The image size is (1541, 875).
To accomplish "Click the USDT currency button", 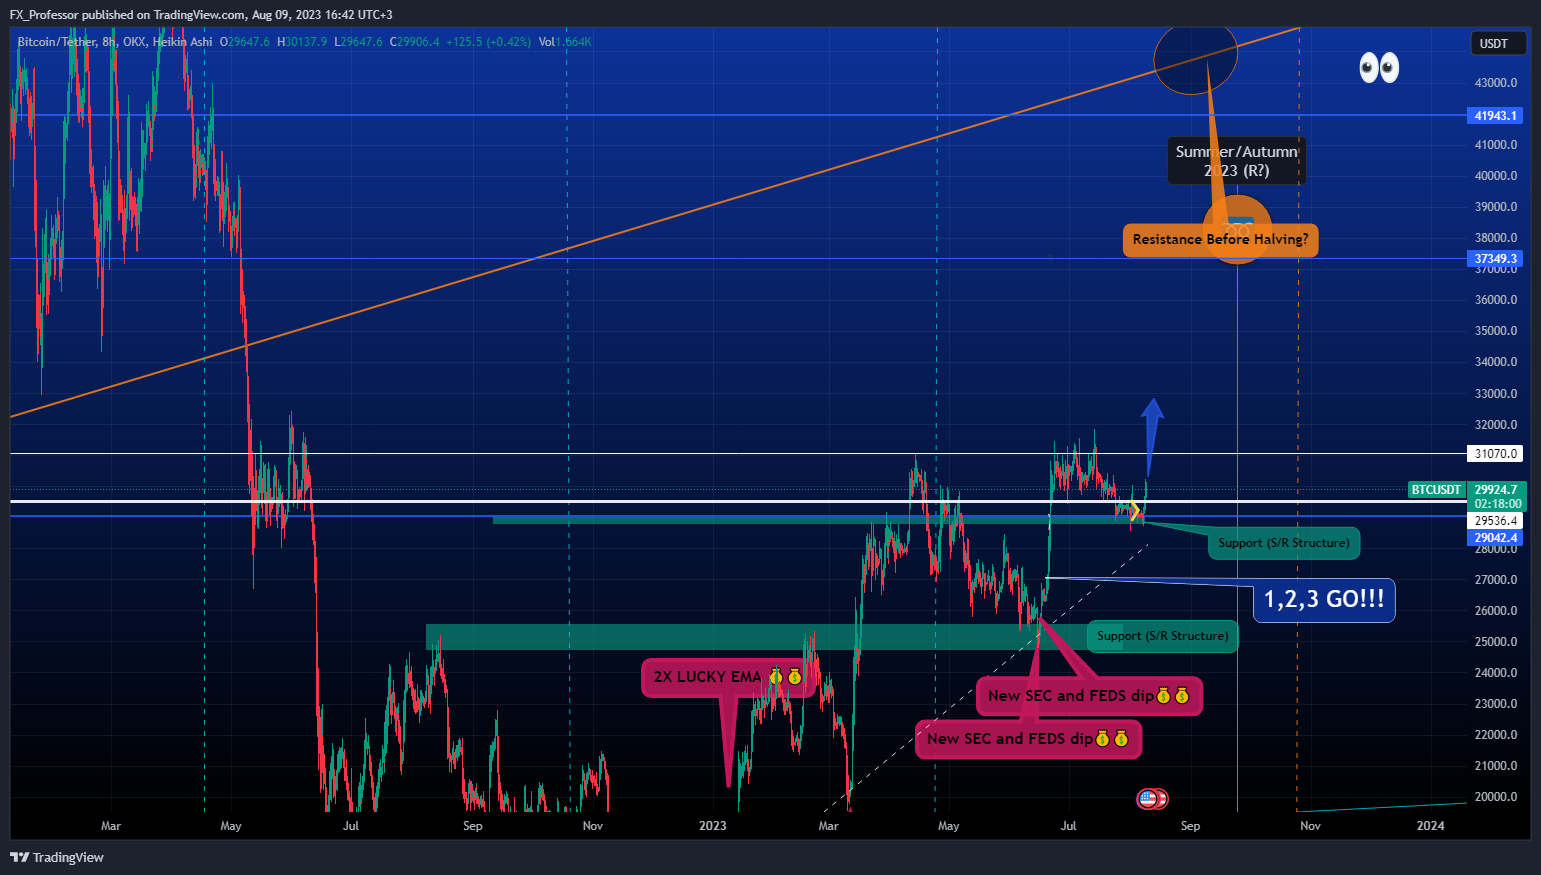I will pos(1497,43).
